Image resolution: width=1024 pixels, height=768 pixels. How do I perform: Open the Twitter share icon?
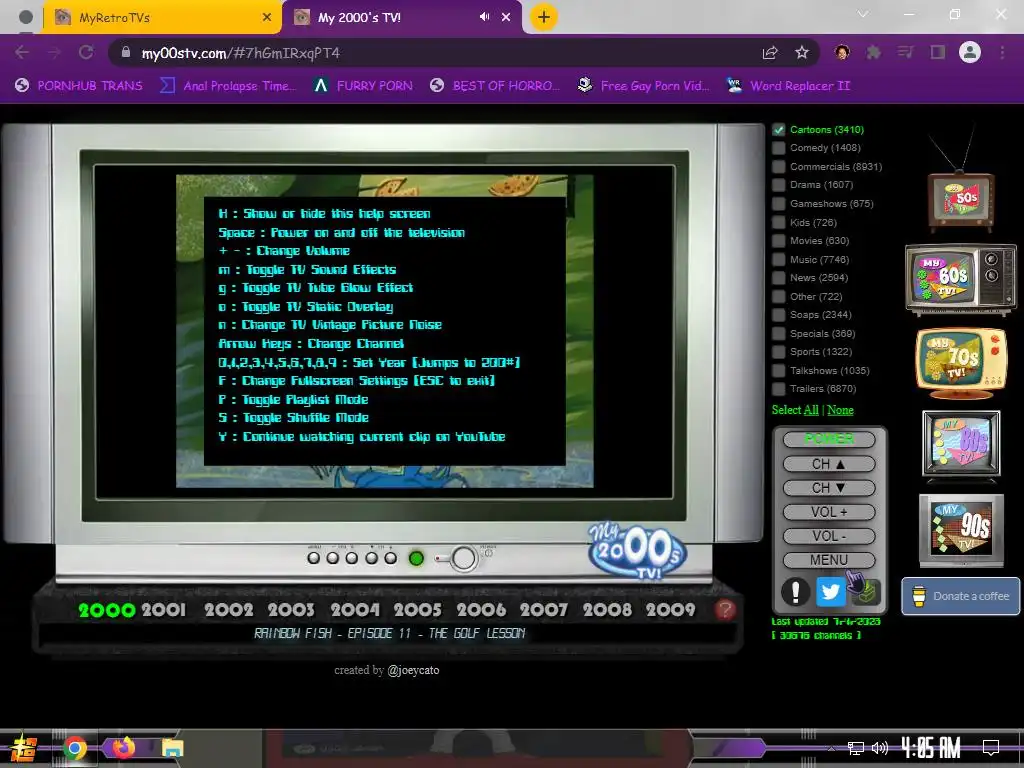tap(830, 592)
